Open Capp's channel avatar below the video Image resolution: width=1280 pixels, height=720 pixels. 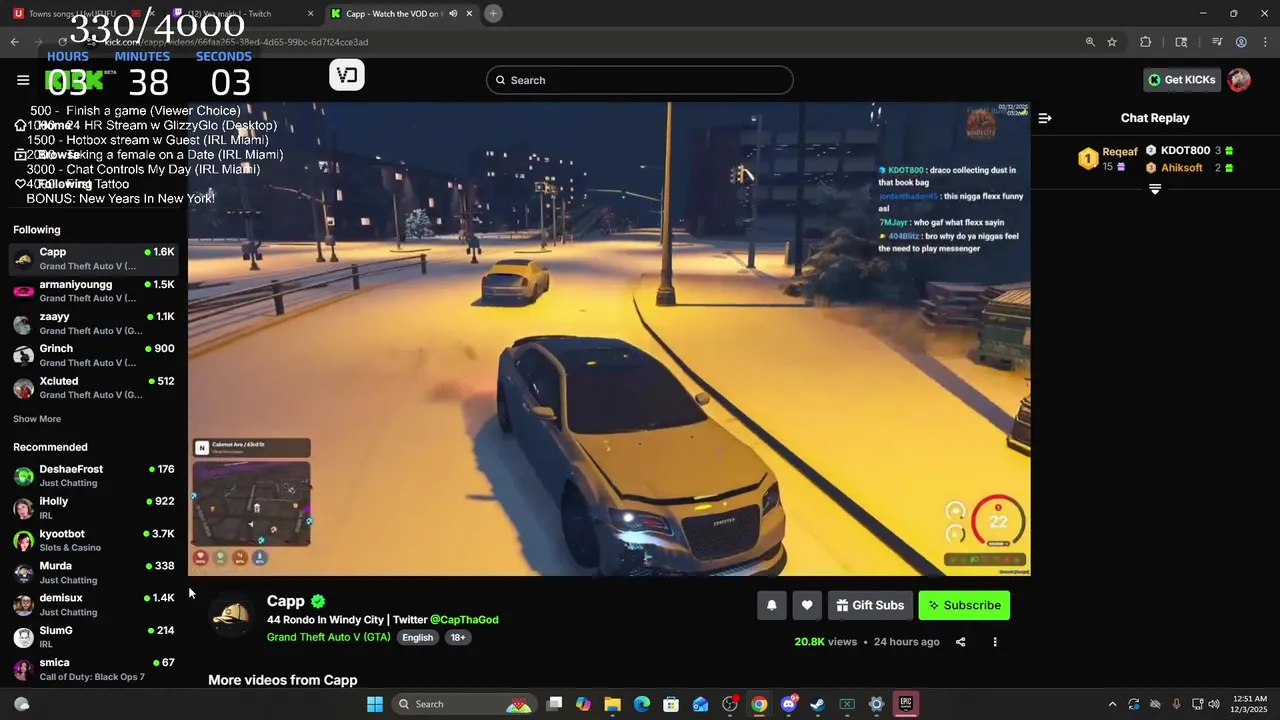click(232, 615)
